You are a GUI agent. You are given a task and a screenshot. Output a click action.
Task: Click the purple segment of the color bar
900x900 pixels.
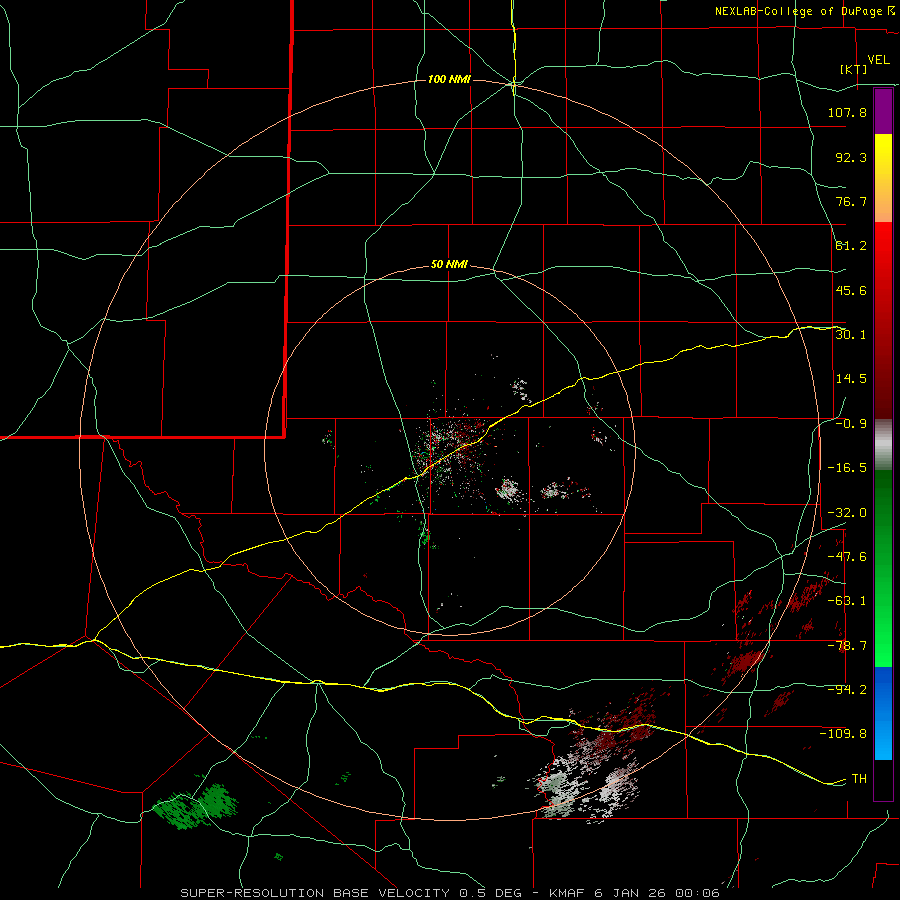(x=883, y=111)
